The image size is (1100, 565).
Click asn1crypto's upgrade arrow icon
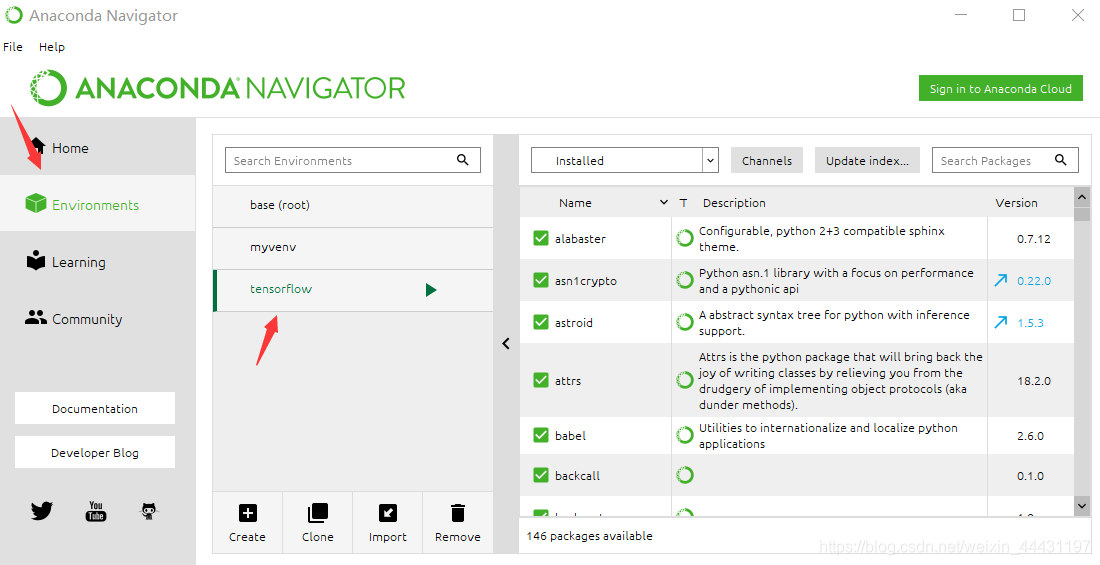pos(1001,280)
